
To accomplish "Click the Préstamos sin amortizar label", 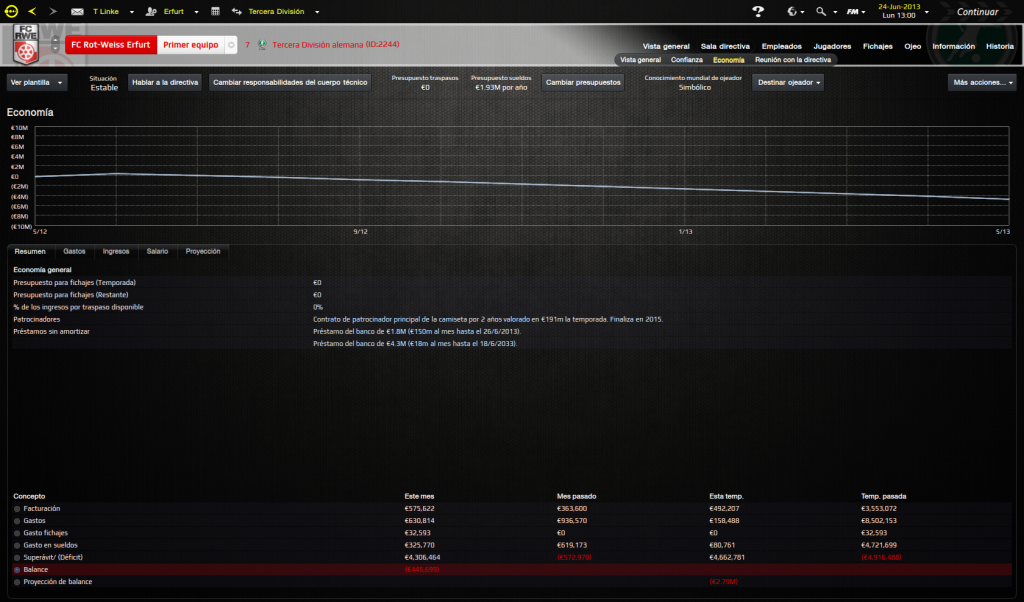I will [x=52, y=332].
